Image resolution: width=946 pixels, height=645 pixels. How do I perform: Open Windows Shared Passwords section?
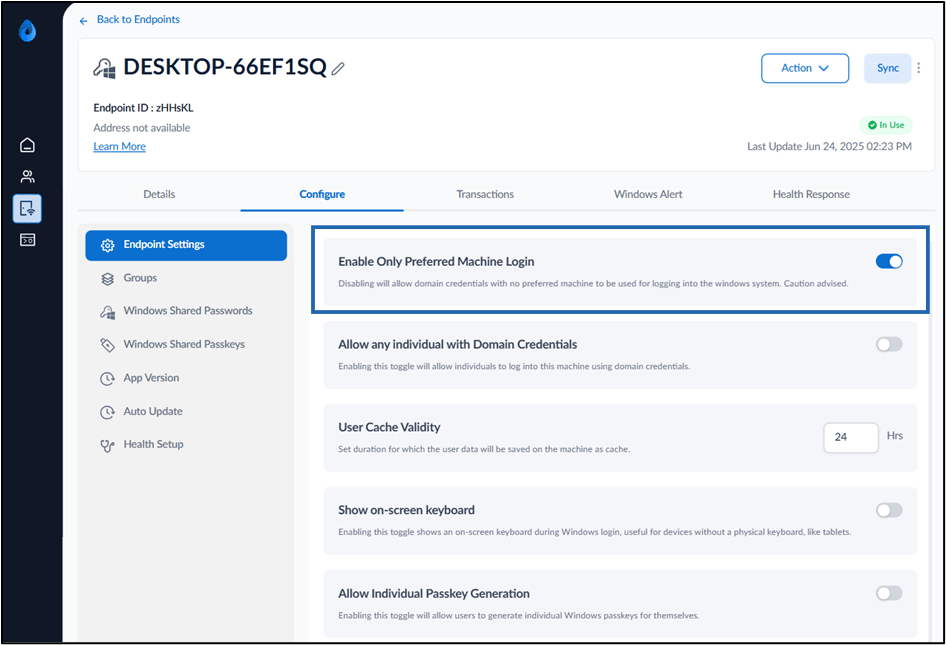[x=186, y=311]
